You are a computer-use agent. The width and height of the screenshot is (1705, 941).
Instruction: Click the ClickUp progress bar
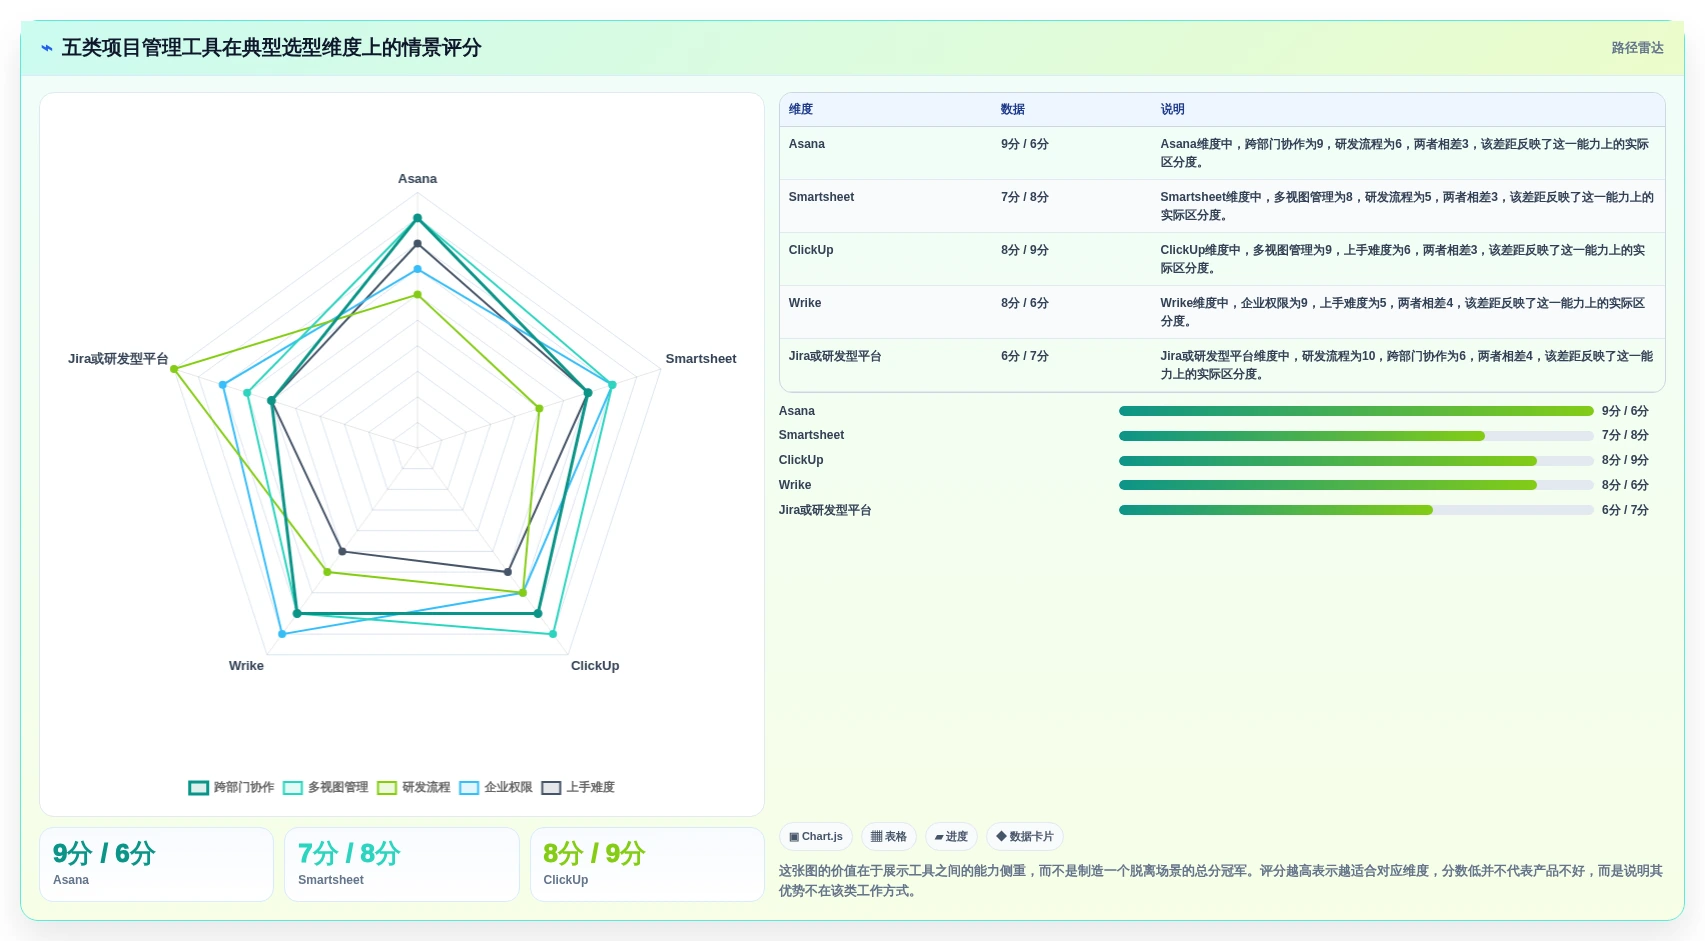coord(1356,461)
